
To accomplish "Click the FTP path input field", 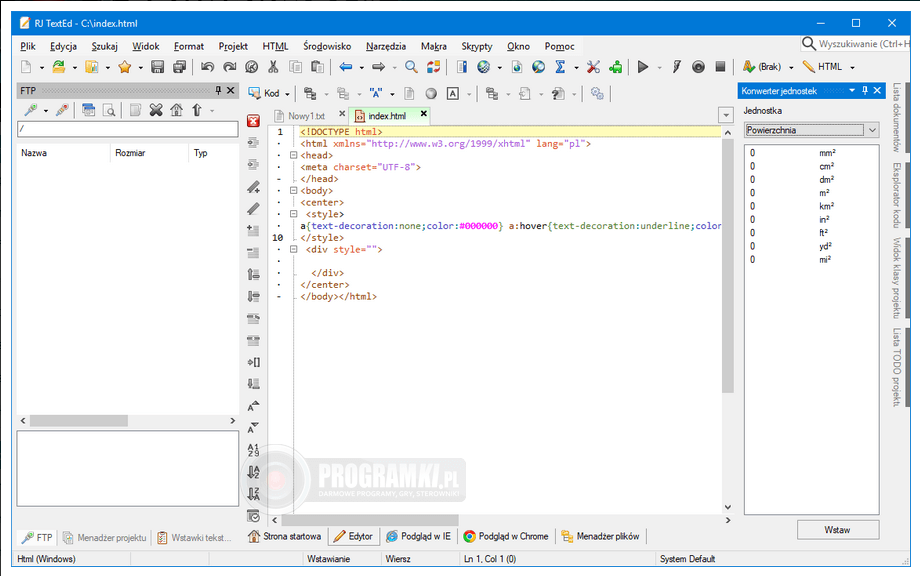I will (x=127, y=128).
